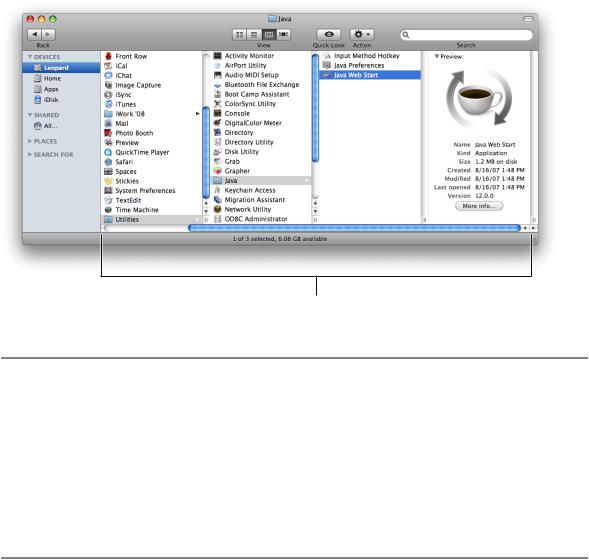Click the horizontal scrollbar thumb

pos(354,228)
